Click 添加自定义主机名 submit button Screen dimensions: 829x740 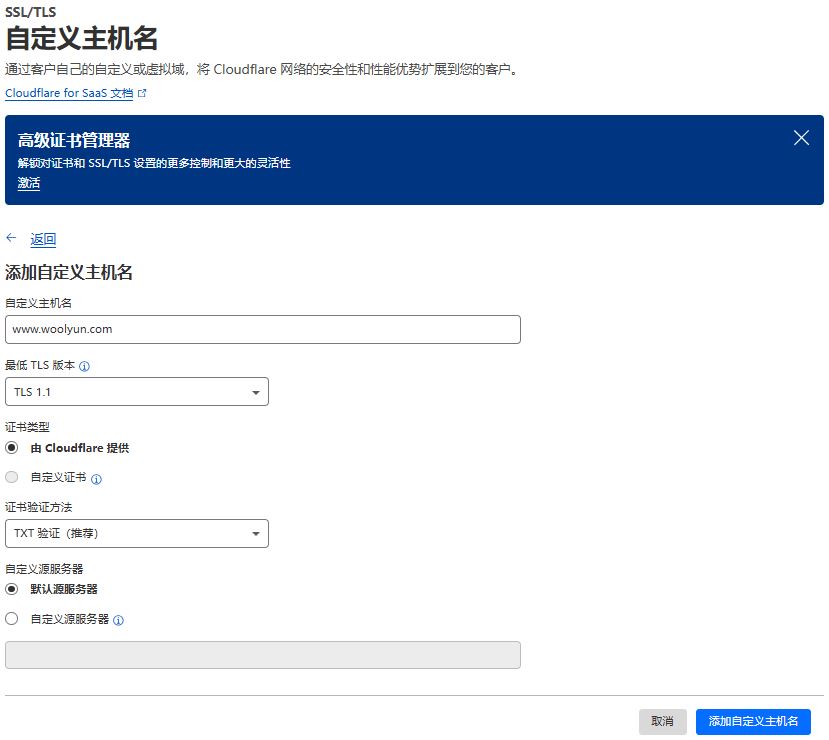pos(753,722)
